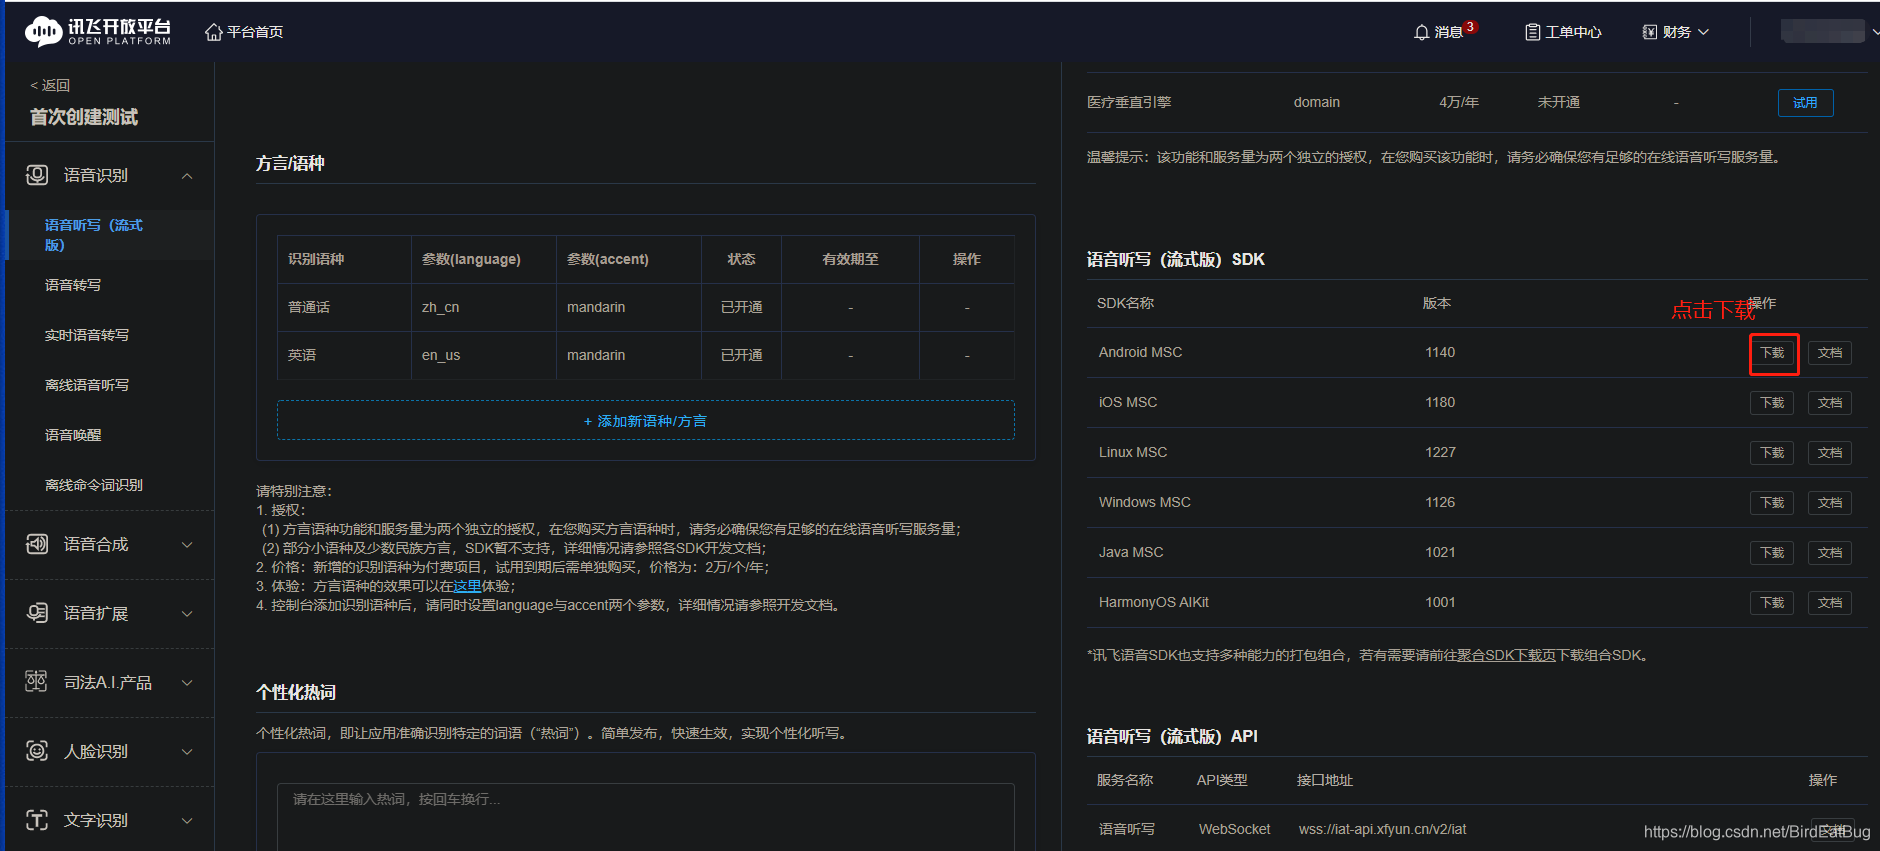Open the Linux MSC 文档 button
The height and width of the screenshot is (851, 1880).
(x=1830, y=453)
